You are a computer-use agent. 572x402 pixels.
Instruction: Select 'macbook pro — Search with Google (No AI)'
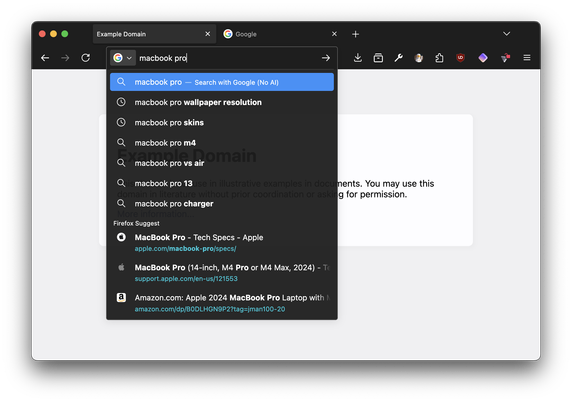(x=222, y=82)
